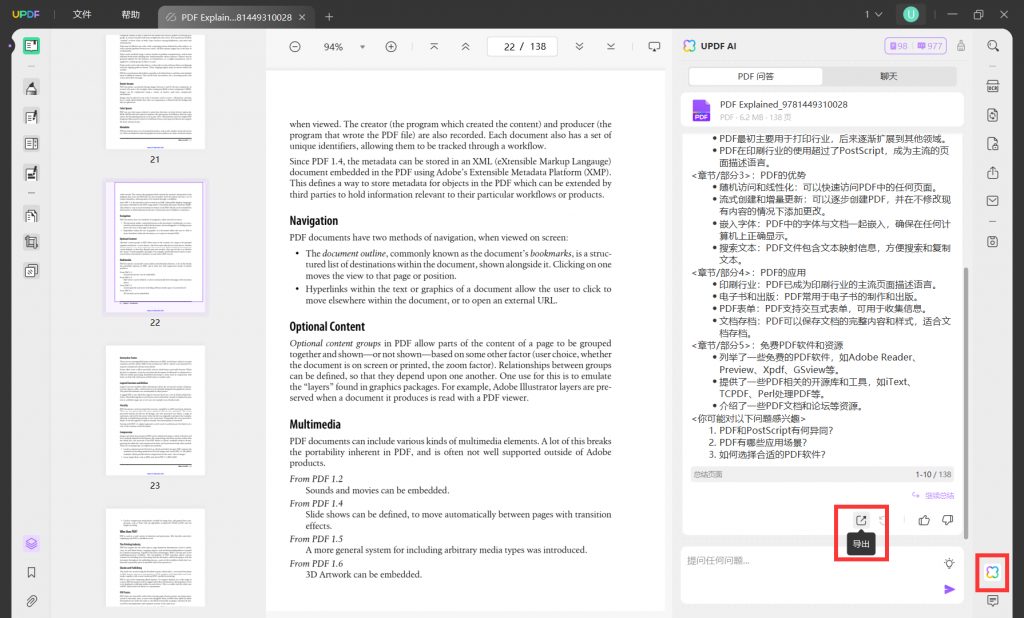Switch to 聊天 tab
This screenshot has width=1024, height=618.
coord(889,76)
